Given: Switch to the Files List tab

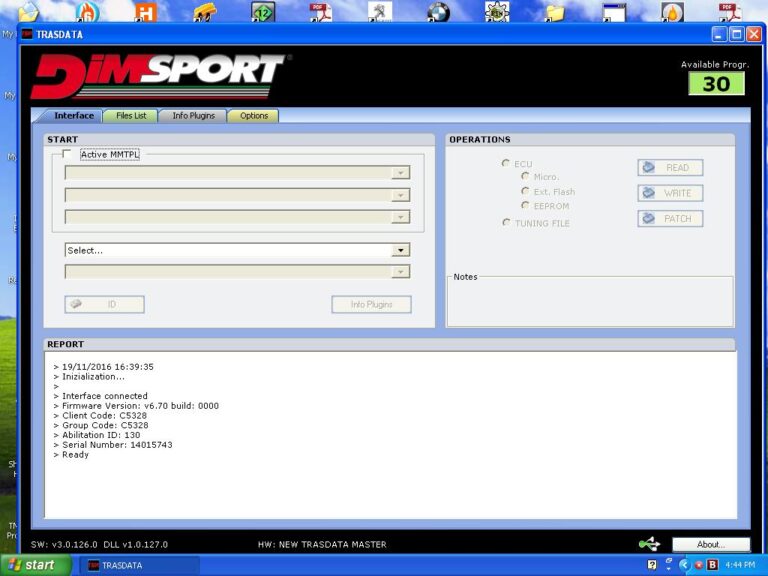Looking at the screenshot, I should [131, 116].
